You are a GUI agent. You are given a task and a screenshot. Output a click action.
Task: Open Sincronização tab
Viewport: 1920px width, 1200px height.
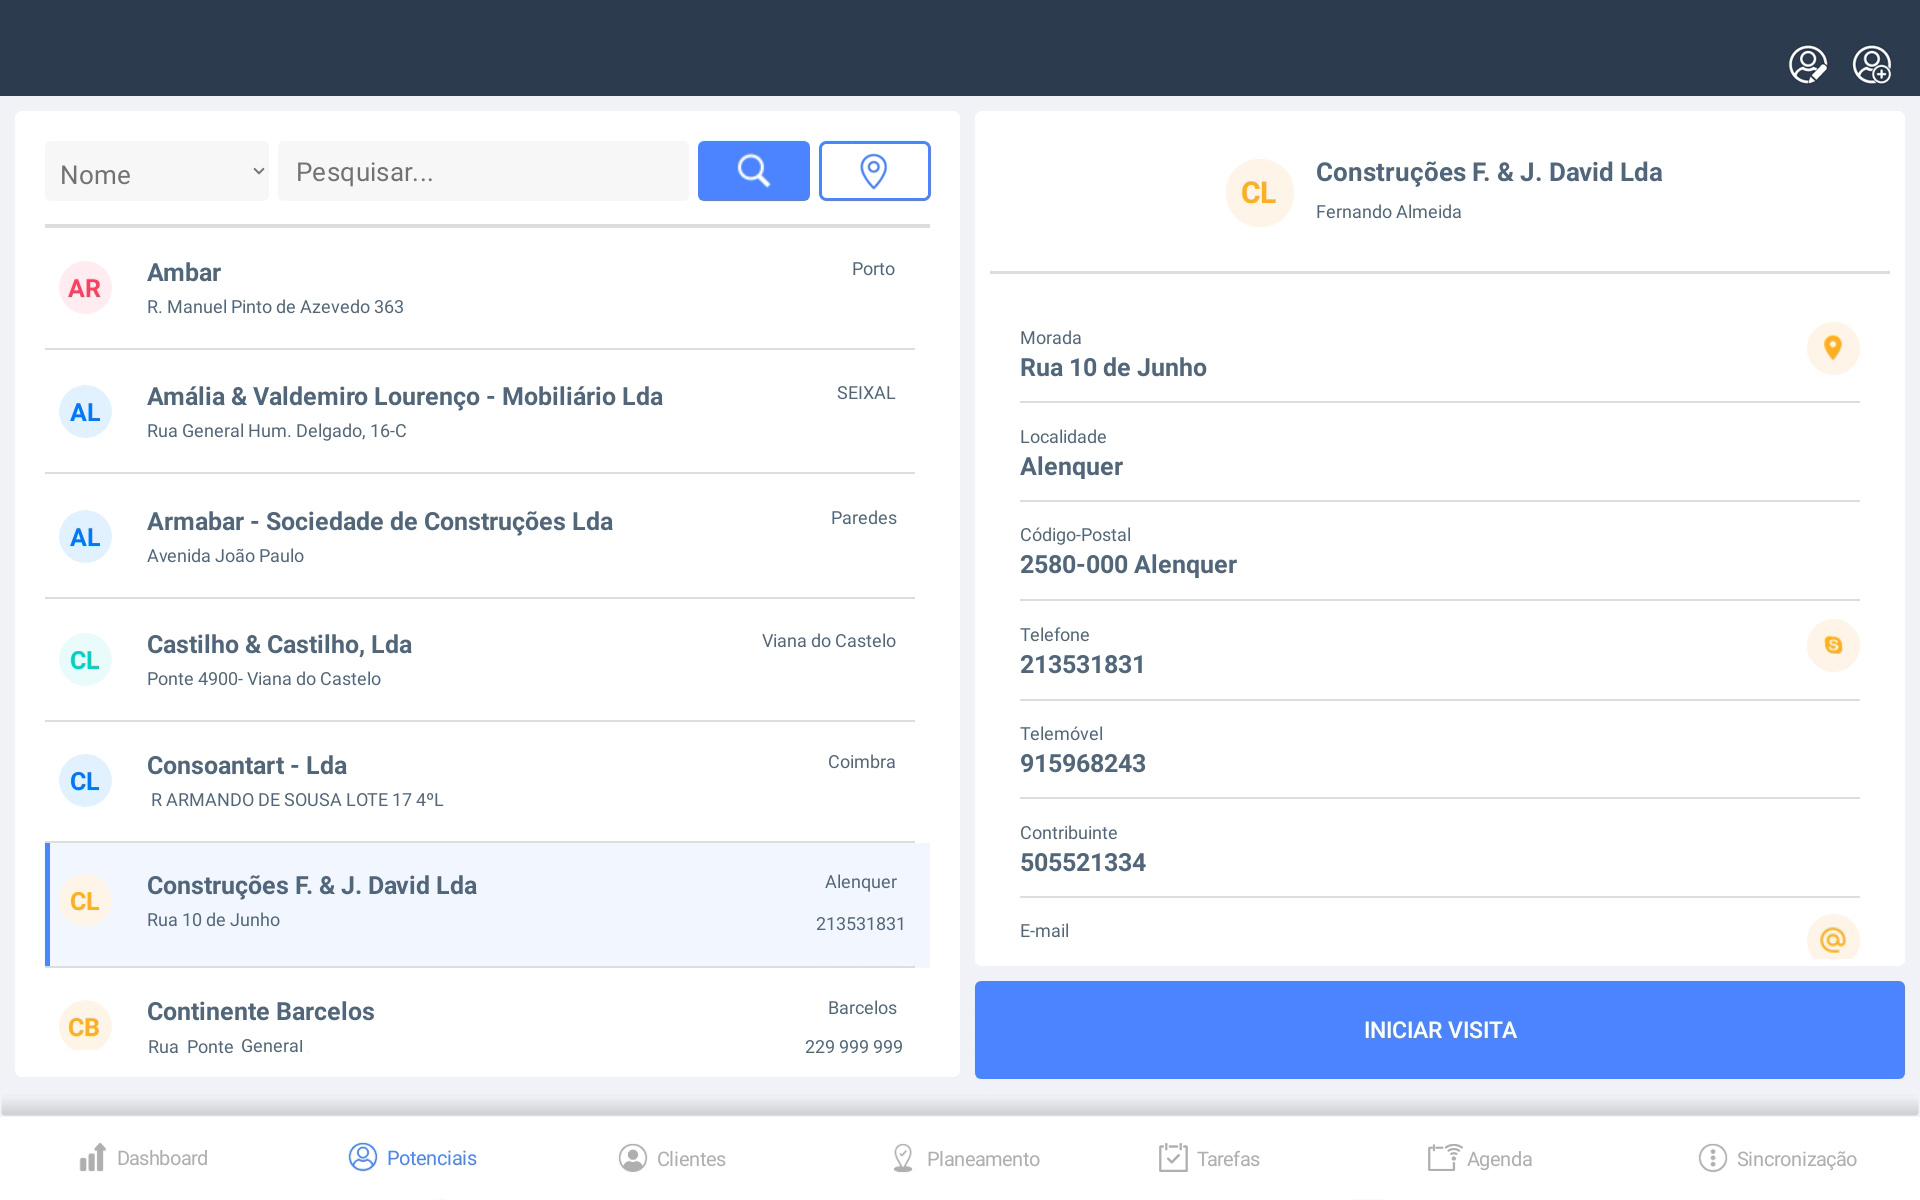1777,1158
